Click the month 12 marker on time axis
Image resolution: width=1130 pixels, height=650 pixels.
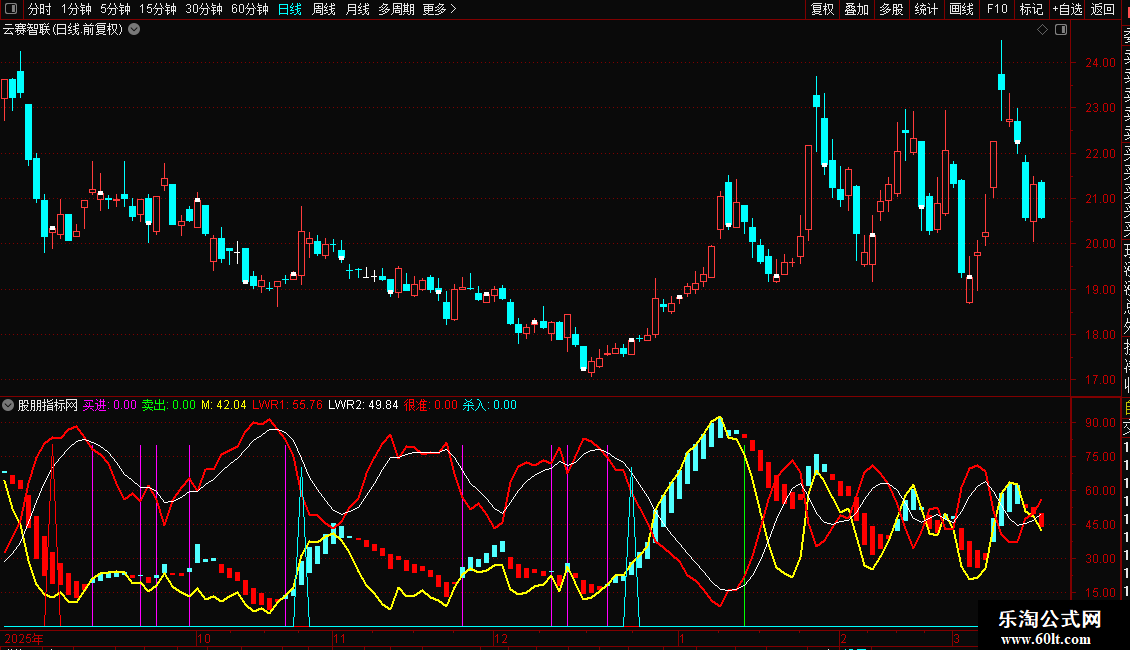click(501, 638)
